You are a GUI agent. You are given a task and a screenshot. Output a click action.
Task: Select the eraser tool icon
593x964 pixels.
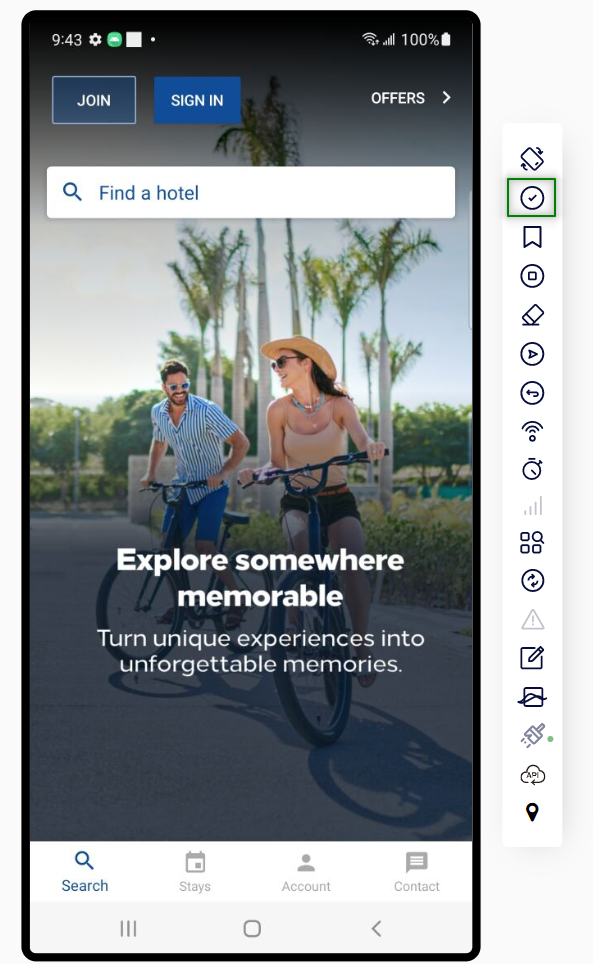532,315
